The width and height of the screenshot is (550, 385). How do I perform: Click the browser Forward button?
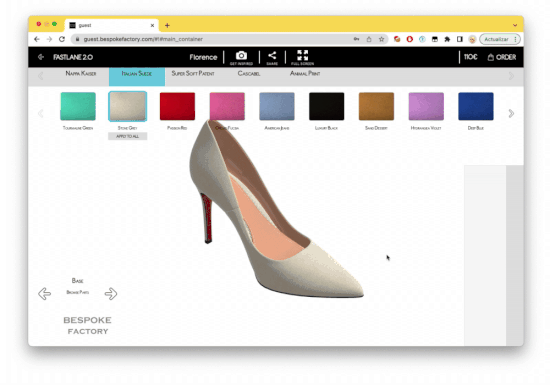(x=49, y=39)
